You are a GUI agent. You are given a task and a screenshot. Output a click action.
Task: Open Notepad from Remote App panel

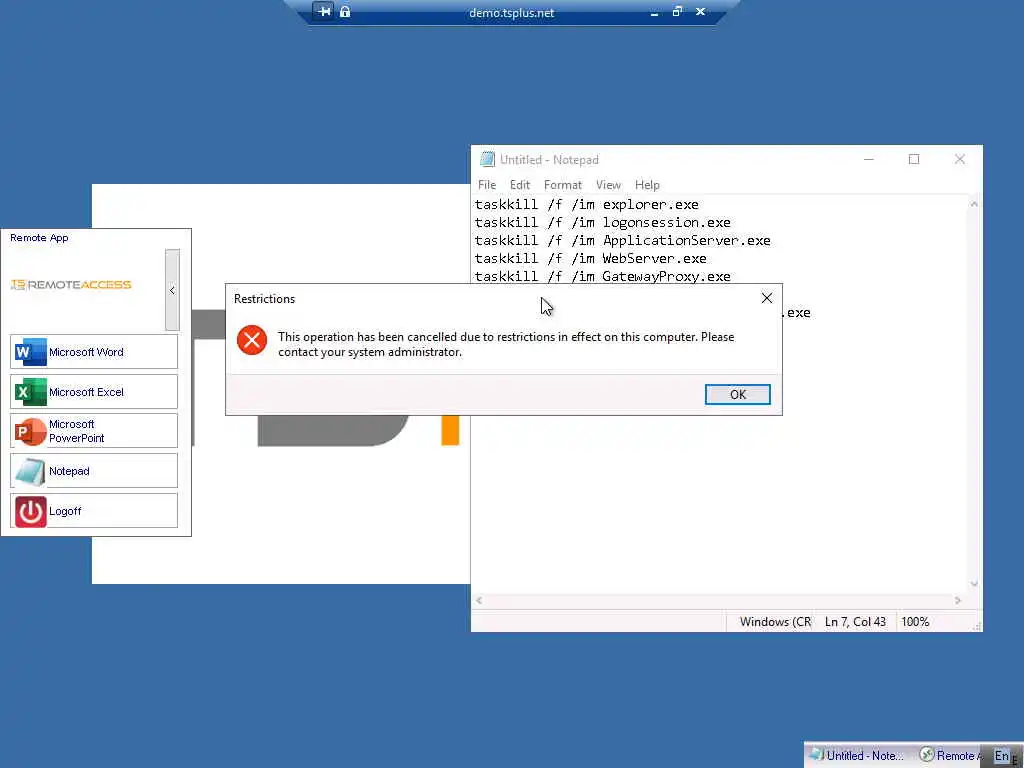click(x=94, y=471)
